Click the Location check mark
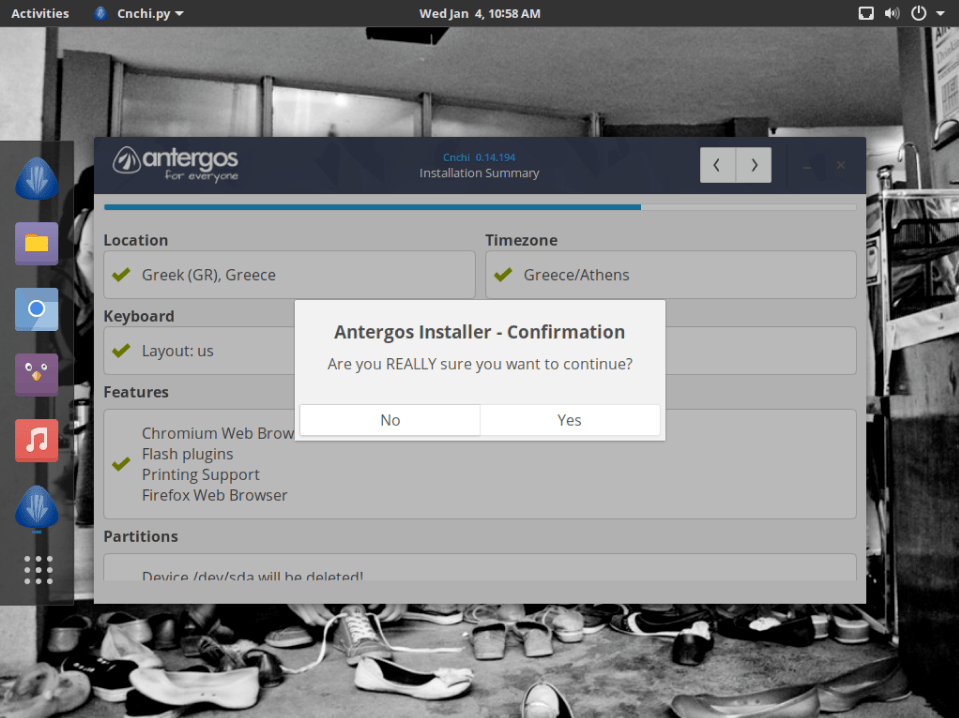Screen dimensions: 959x718 pyautogui.click(x=121, y=275)
